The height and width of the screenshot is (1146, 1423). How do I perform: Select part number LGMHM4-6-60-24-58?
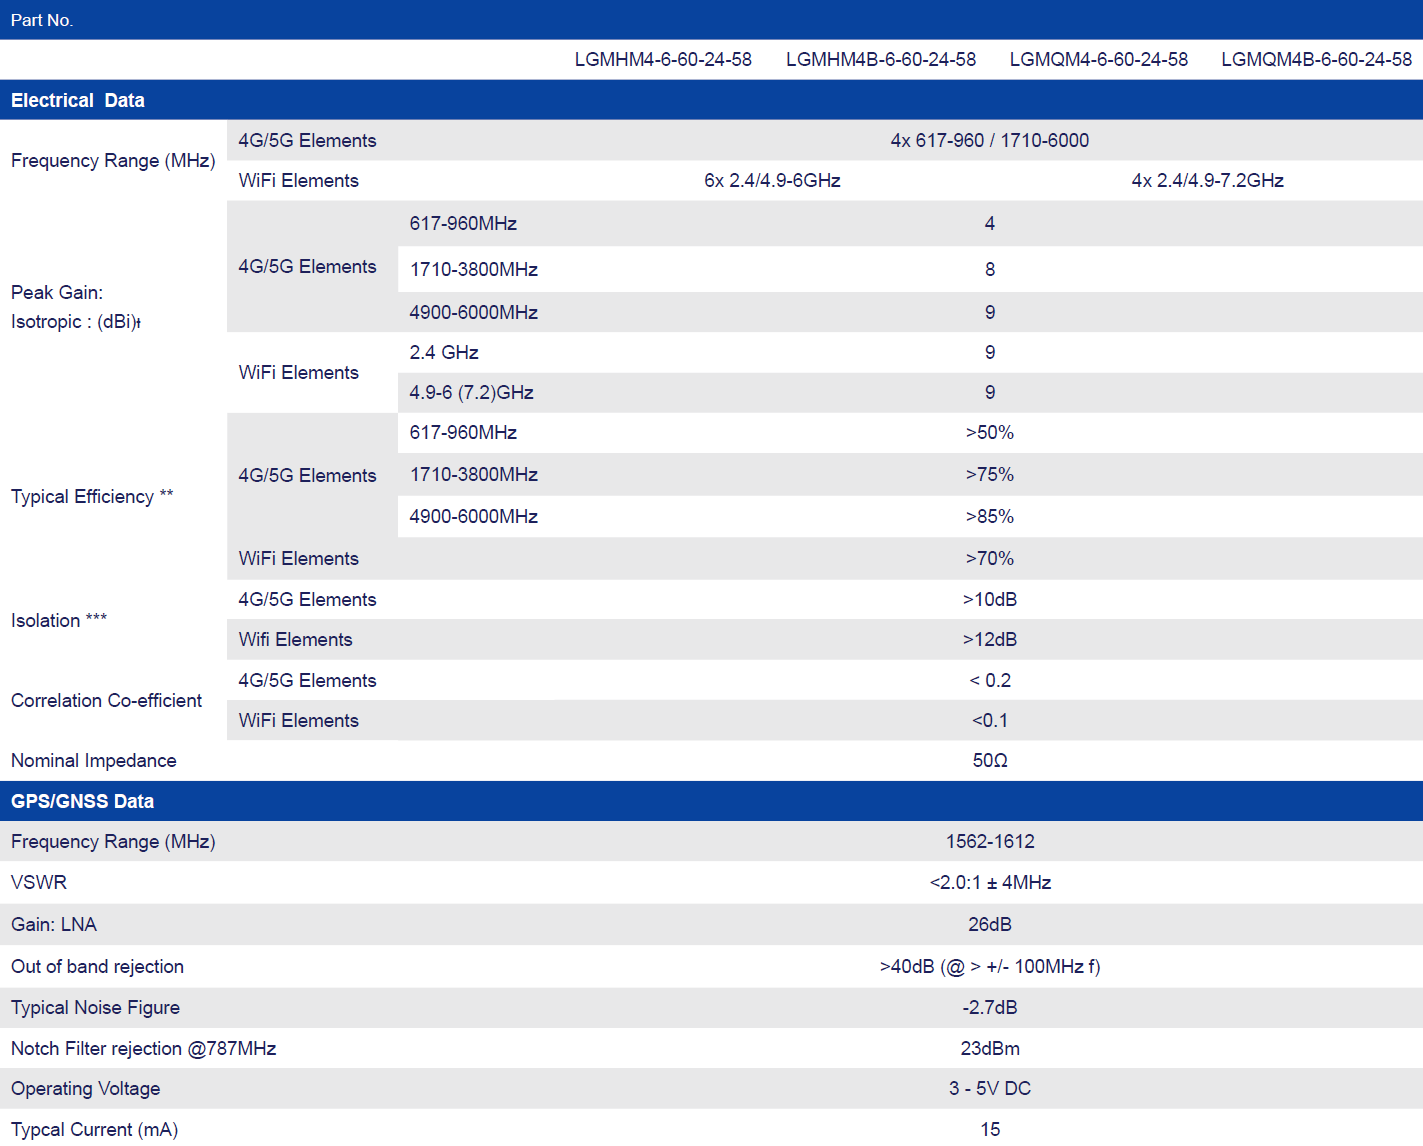pos(662,60)
